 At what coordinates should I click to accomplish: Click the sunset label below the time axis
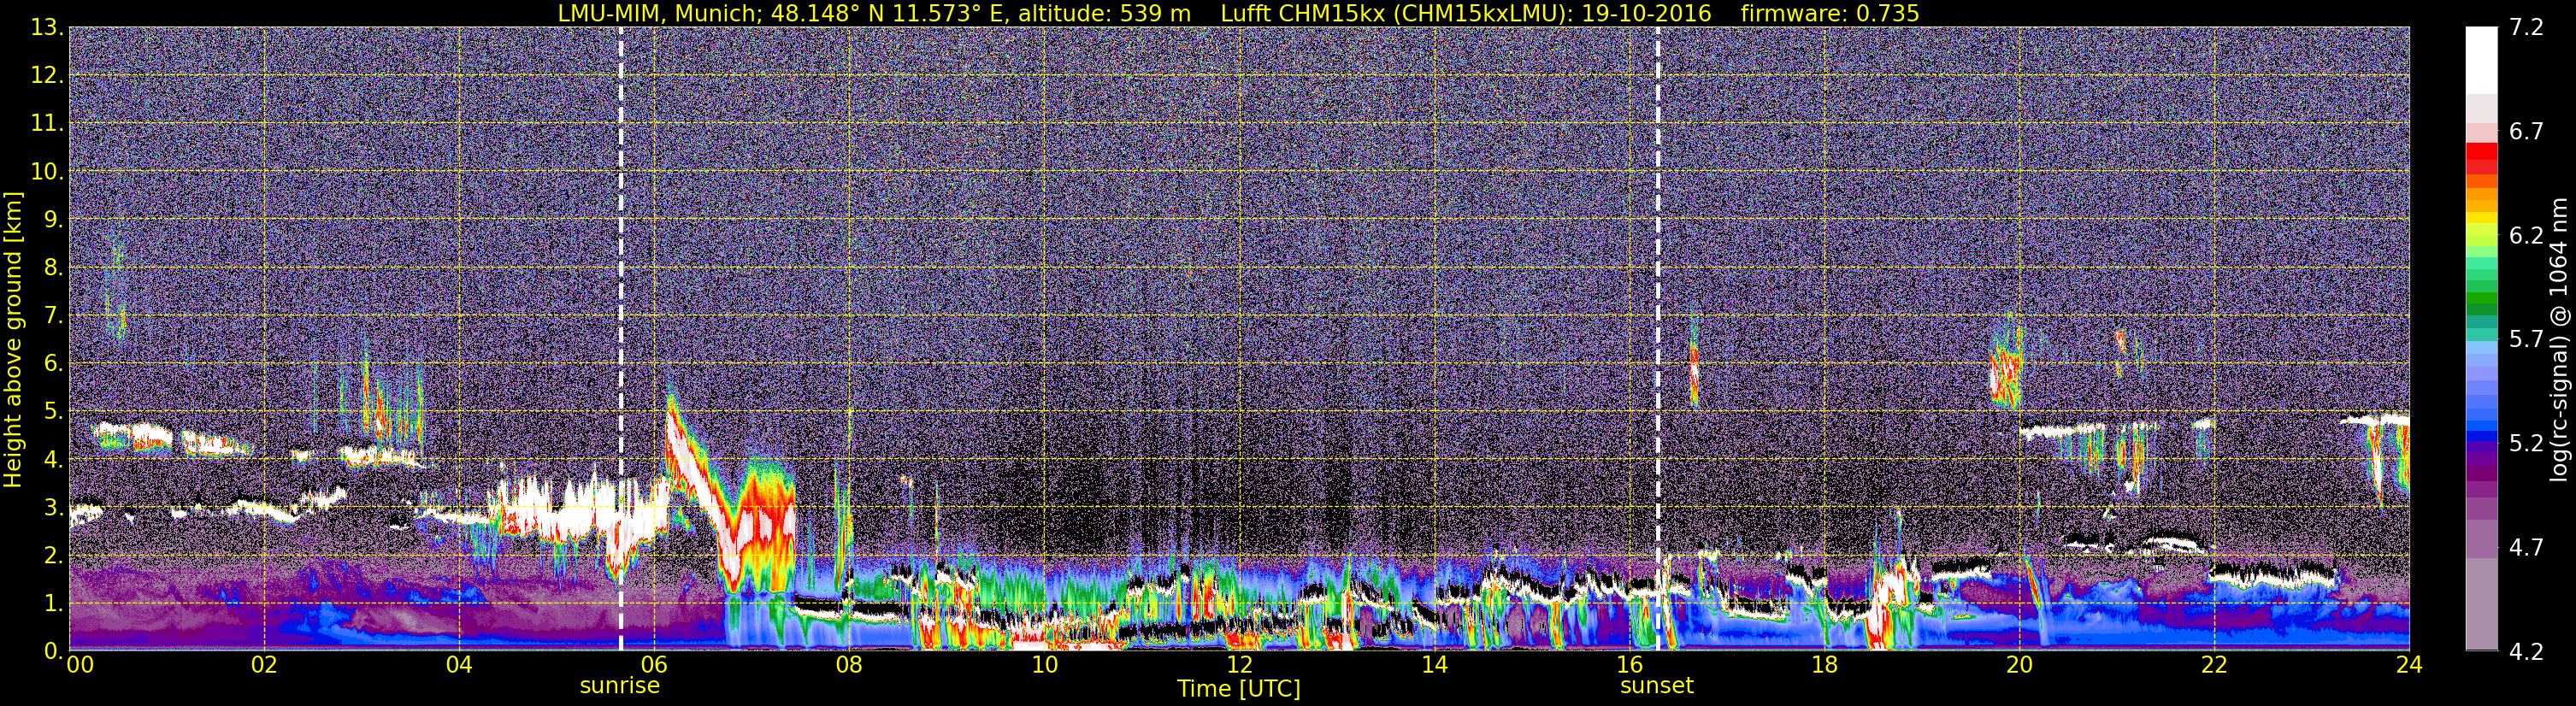pos(1657,686)
